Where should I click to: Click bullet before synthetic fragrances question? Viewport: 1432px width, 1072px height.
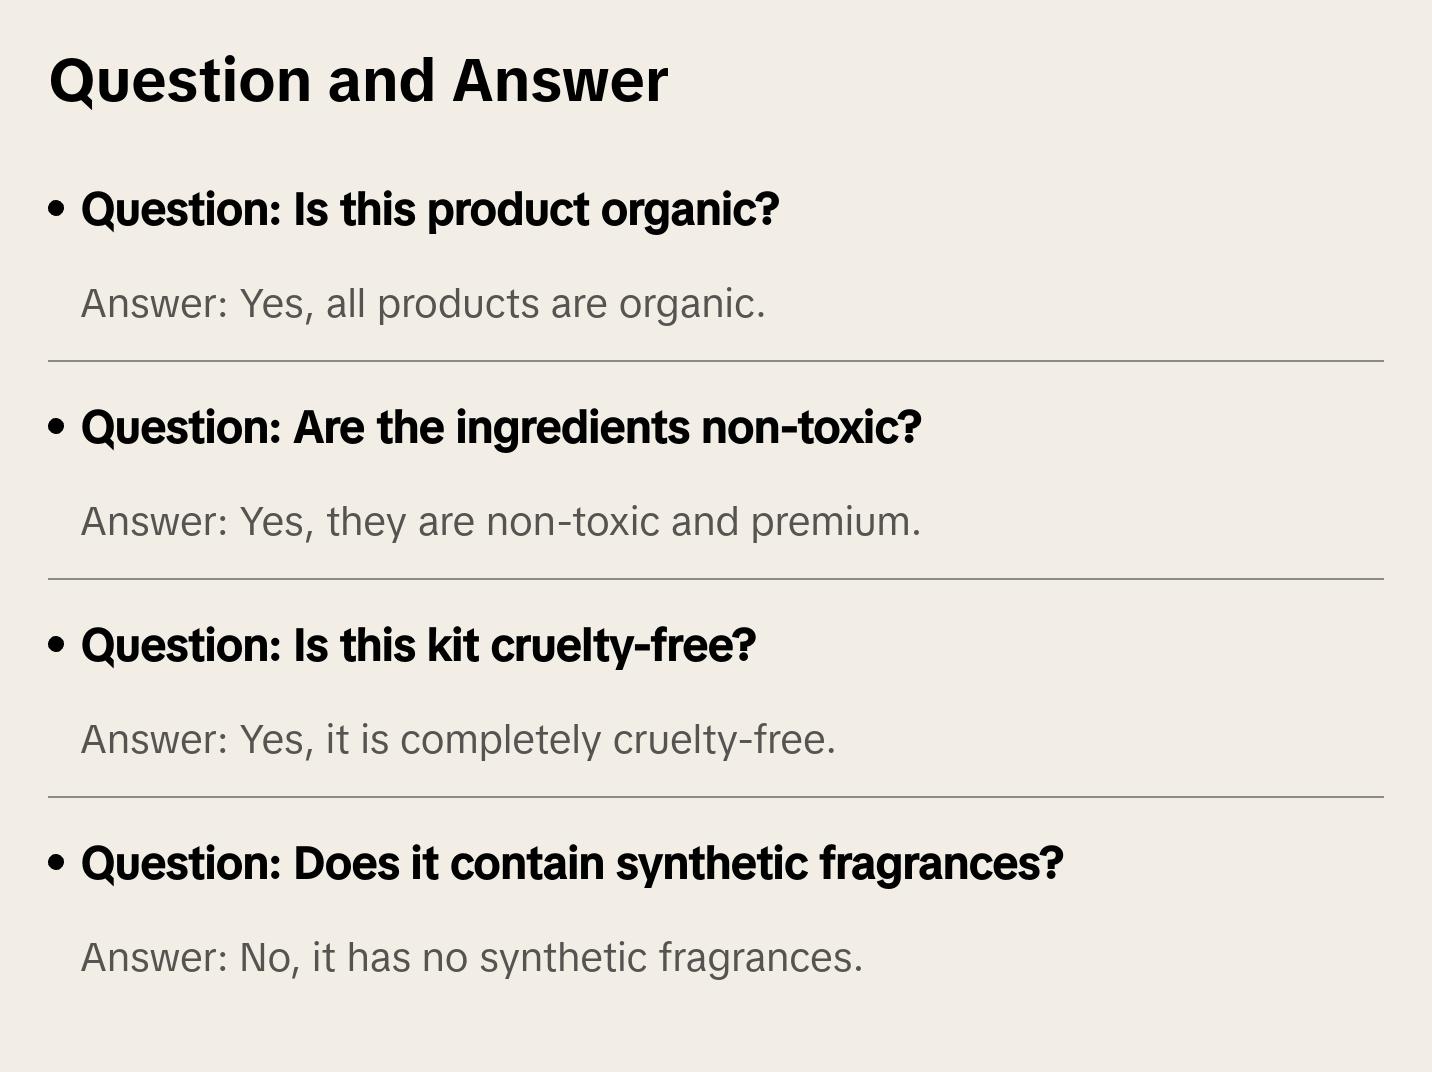point(57,864)
